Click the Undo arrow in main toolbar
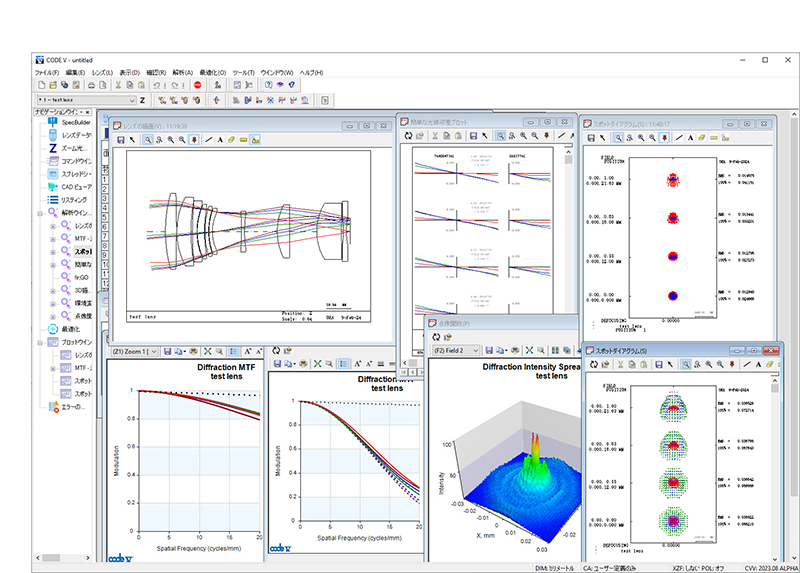This screenshot has height=573, width=800. 157,85
